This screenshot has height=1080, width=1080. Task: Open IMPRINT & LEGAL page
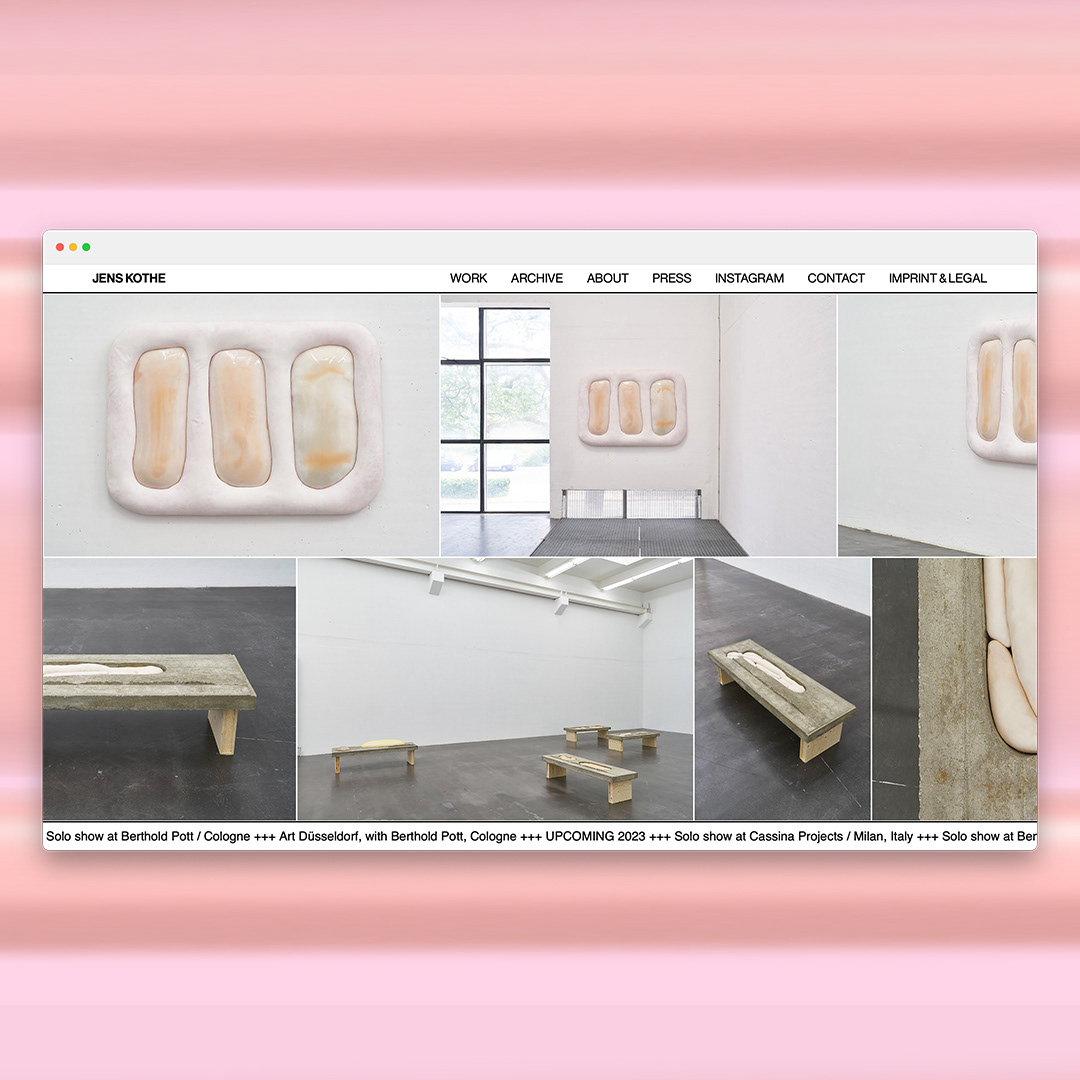point(937,278)
